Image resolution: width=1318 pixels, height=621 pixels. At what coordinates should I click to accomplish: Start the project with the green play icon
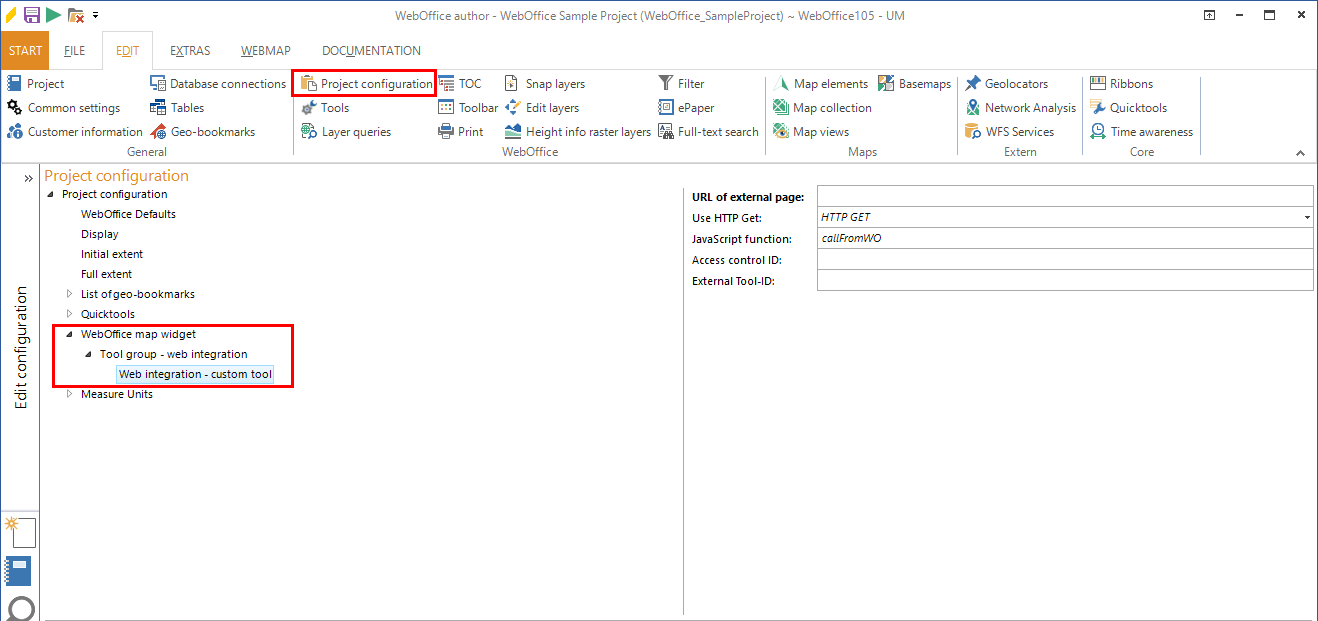click(52, 15)
